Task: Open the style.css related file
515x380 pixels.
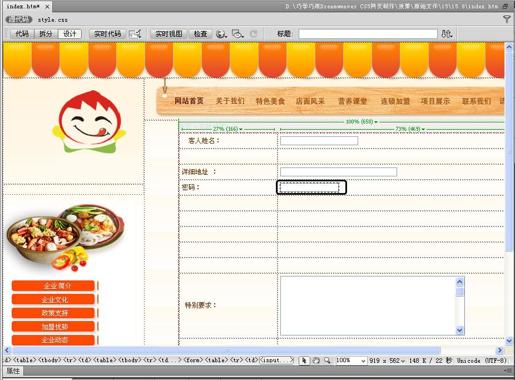Action: click(52, 20)
